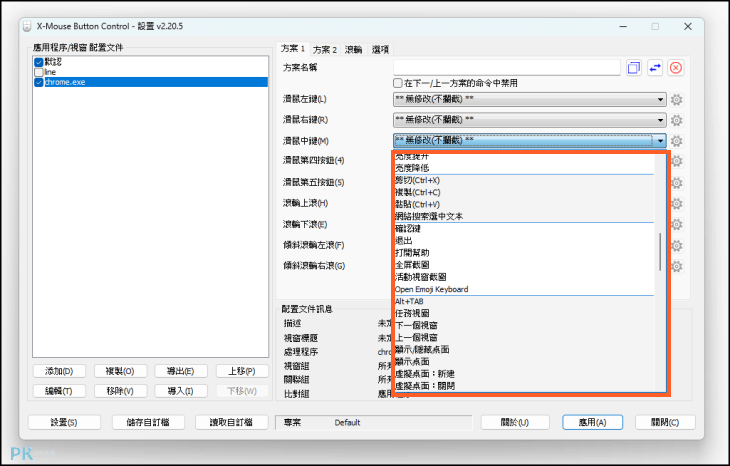
Task: Check 在下一/上一方案的命令中禁用
Action: pyautogui.click(x=398, y=83)
